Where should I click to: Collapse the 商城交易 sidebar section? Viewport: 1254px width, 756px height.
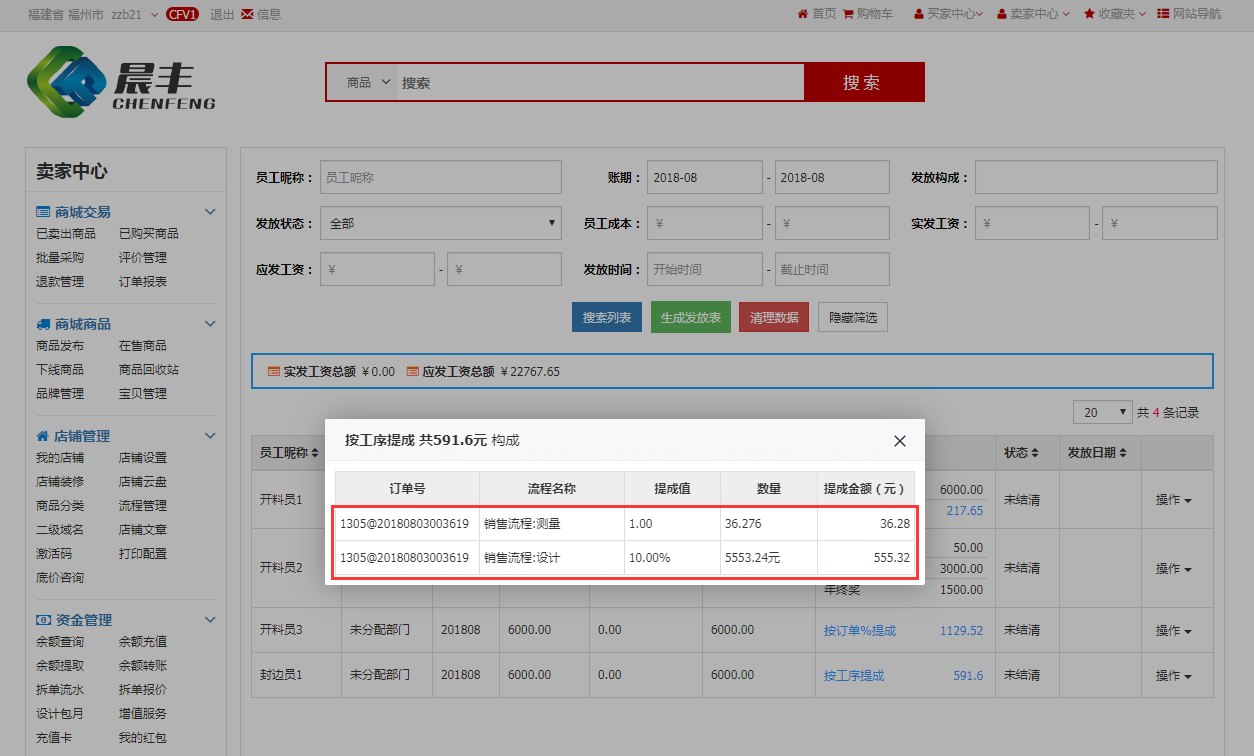point(210,212)
